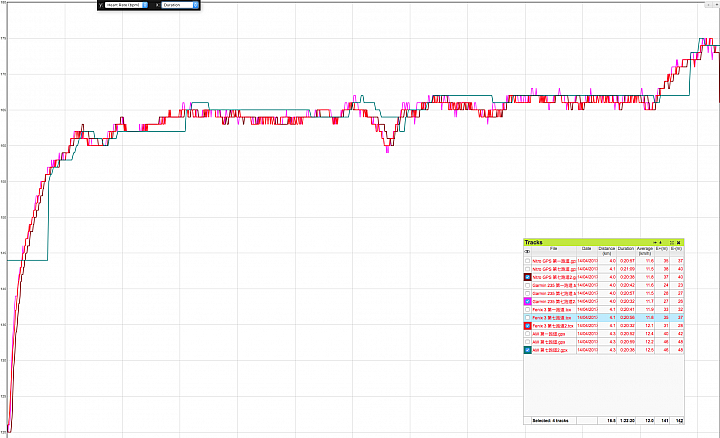The width and height of the screenshot is (720, 438).
Task: Click the arrow icon in Tracks title bar
Action: point(655,242)
